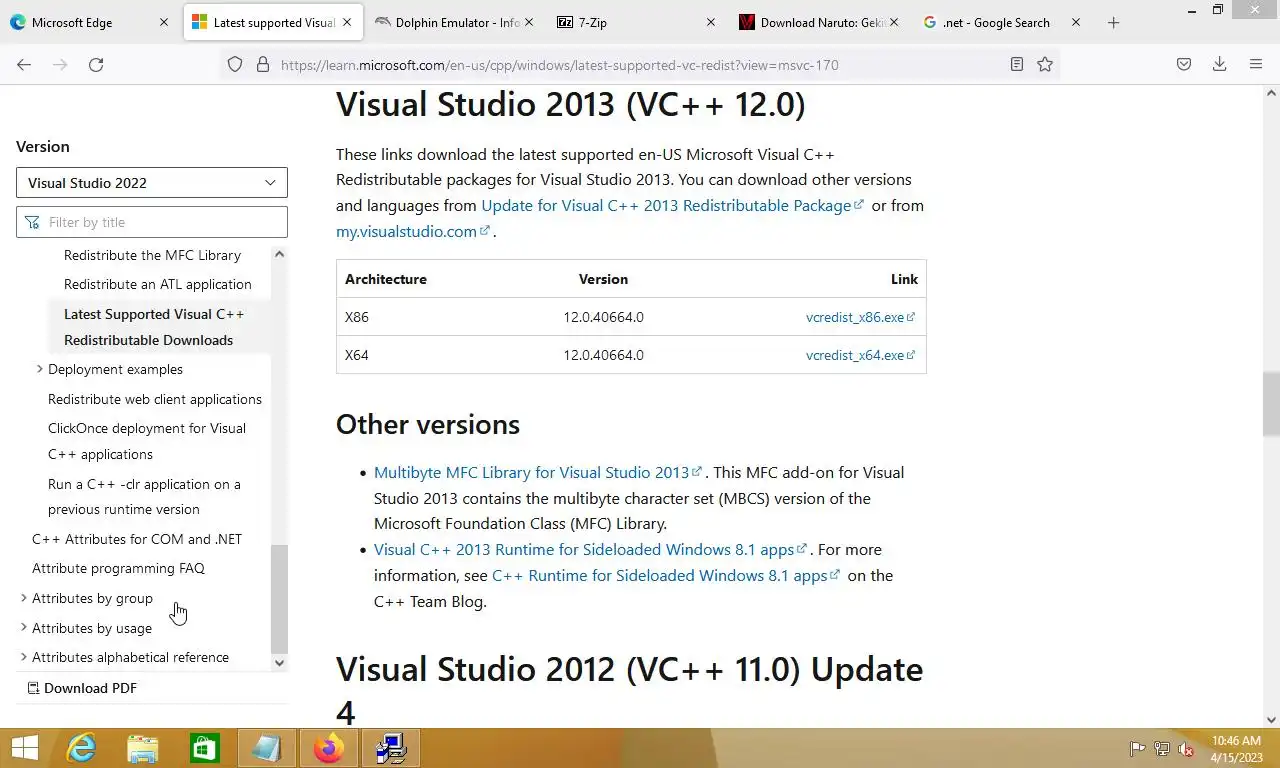Click the Action Center flag tray icon

1137,748
